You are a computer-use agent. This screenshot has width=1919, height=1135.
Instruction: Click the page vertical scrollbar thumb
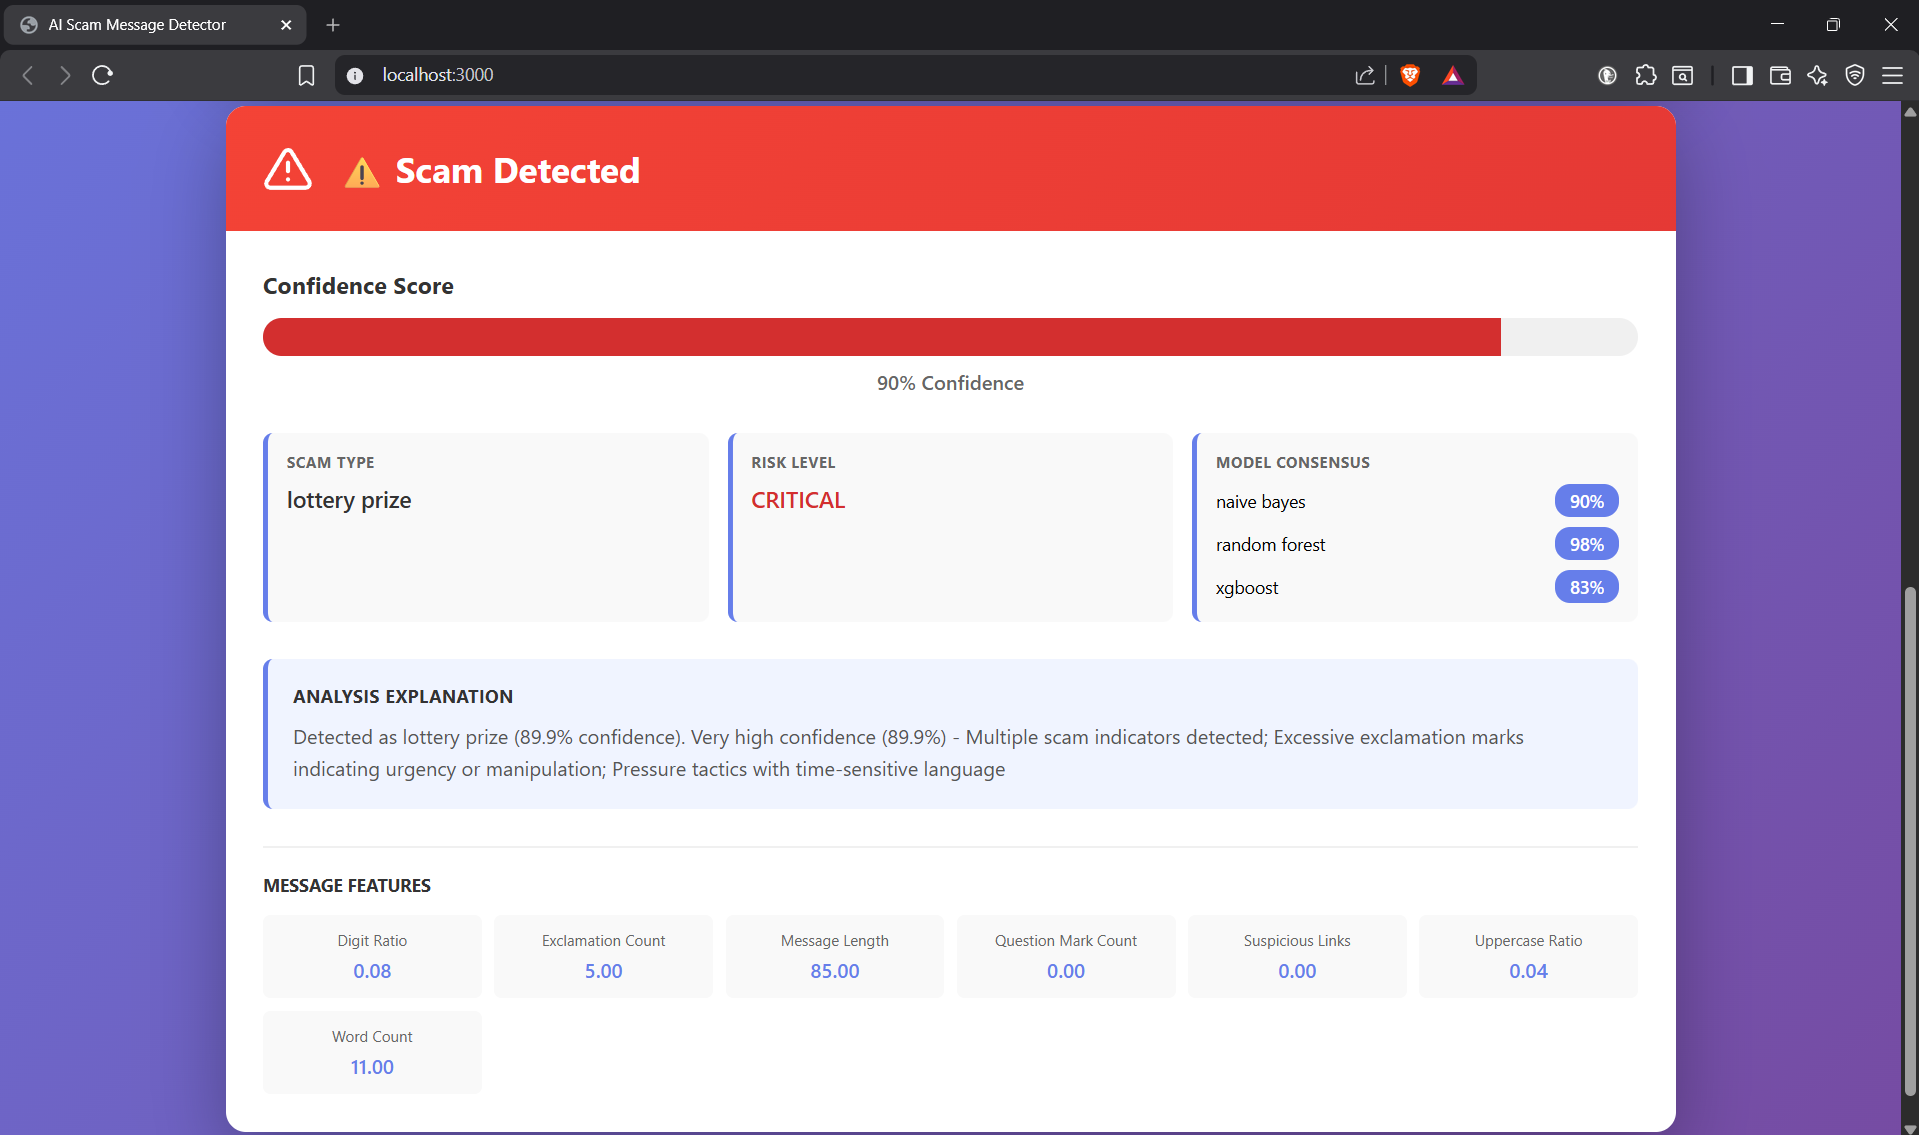1910,840
